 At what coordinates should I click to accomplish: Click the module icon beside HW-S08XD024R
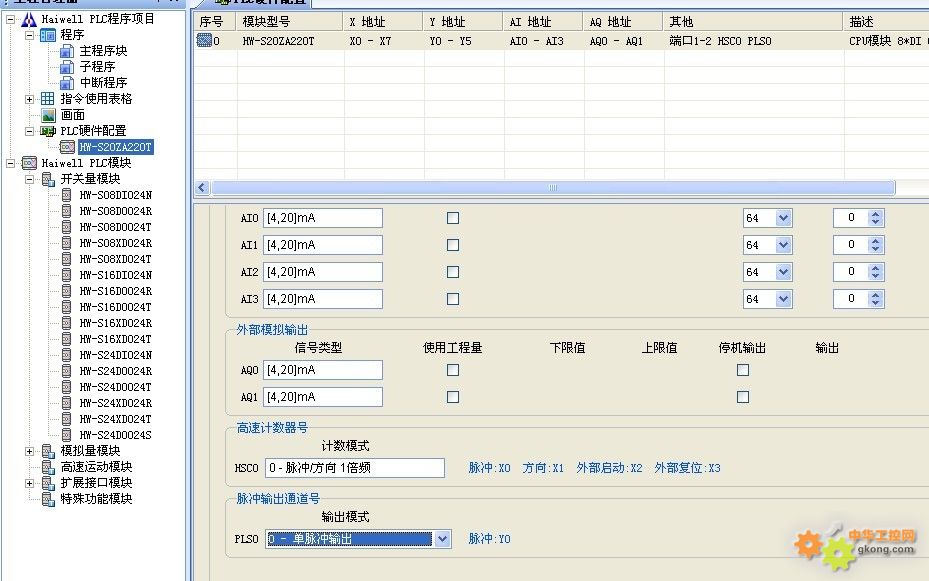[x=67, y=243]
